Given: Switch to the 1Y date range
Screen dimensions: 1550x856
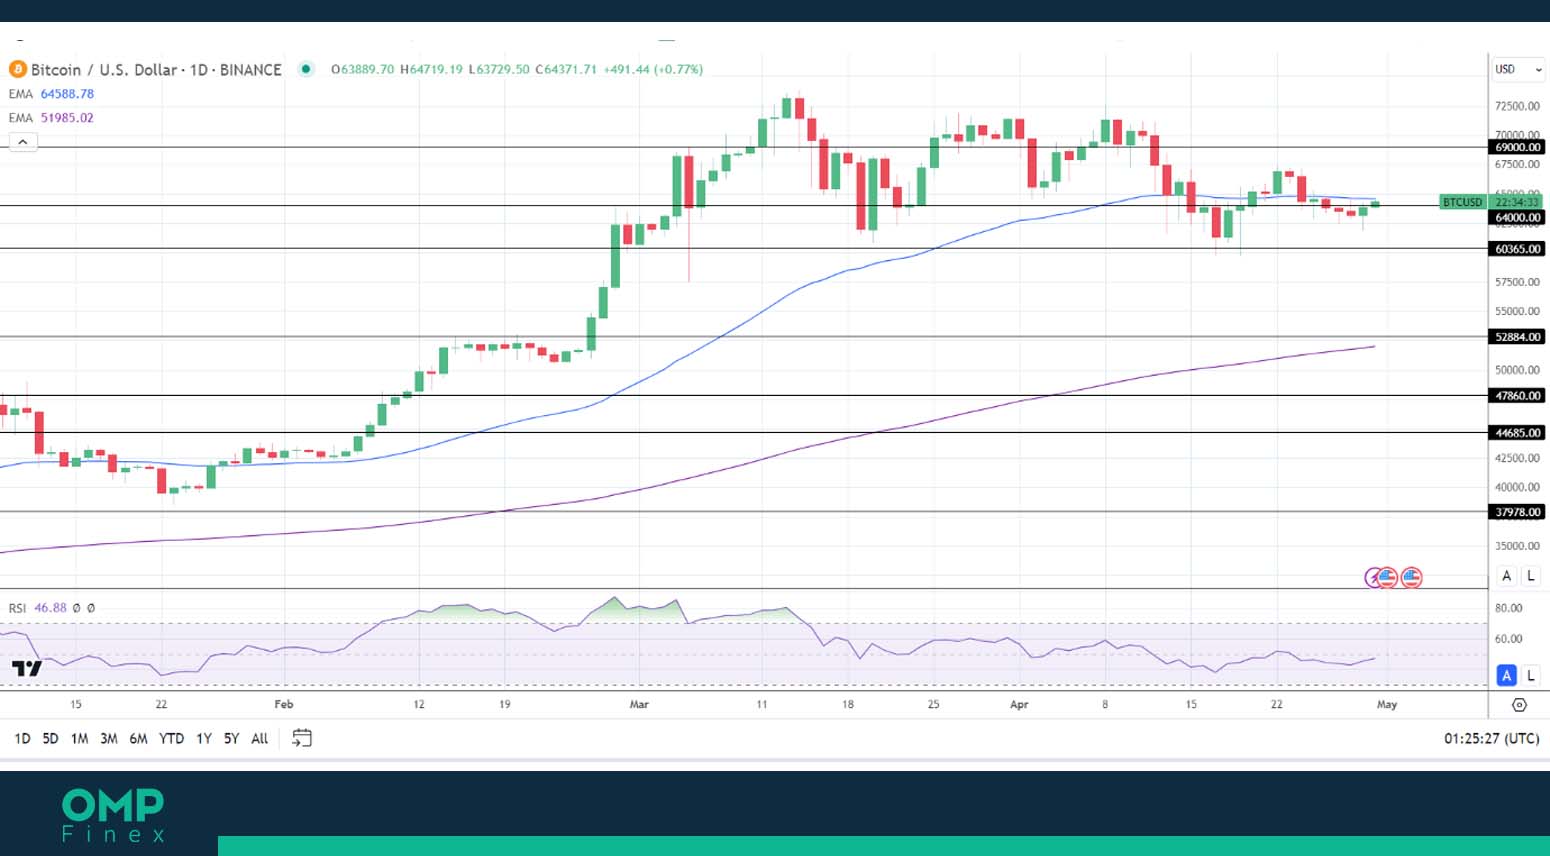Looking at the screenshot, I should (x=204, y=738).
